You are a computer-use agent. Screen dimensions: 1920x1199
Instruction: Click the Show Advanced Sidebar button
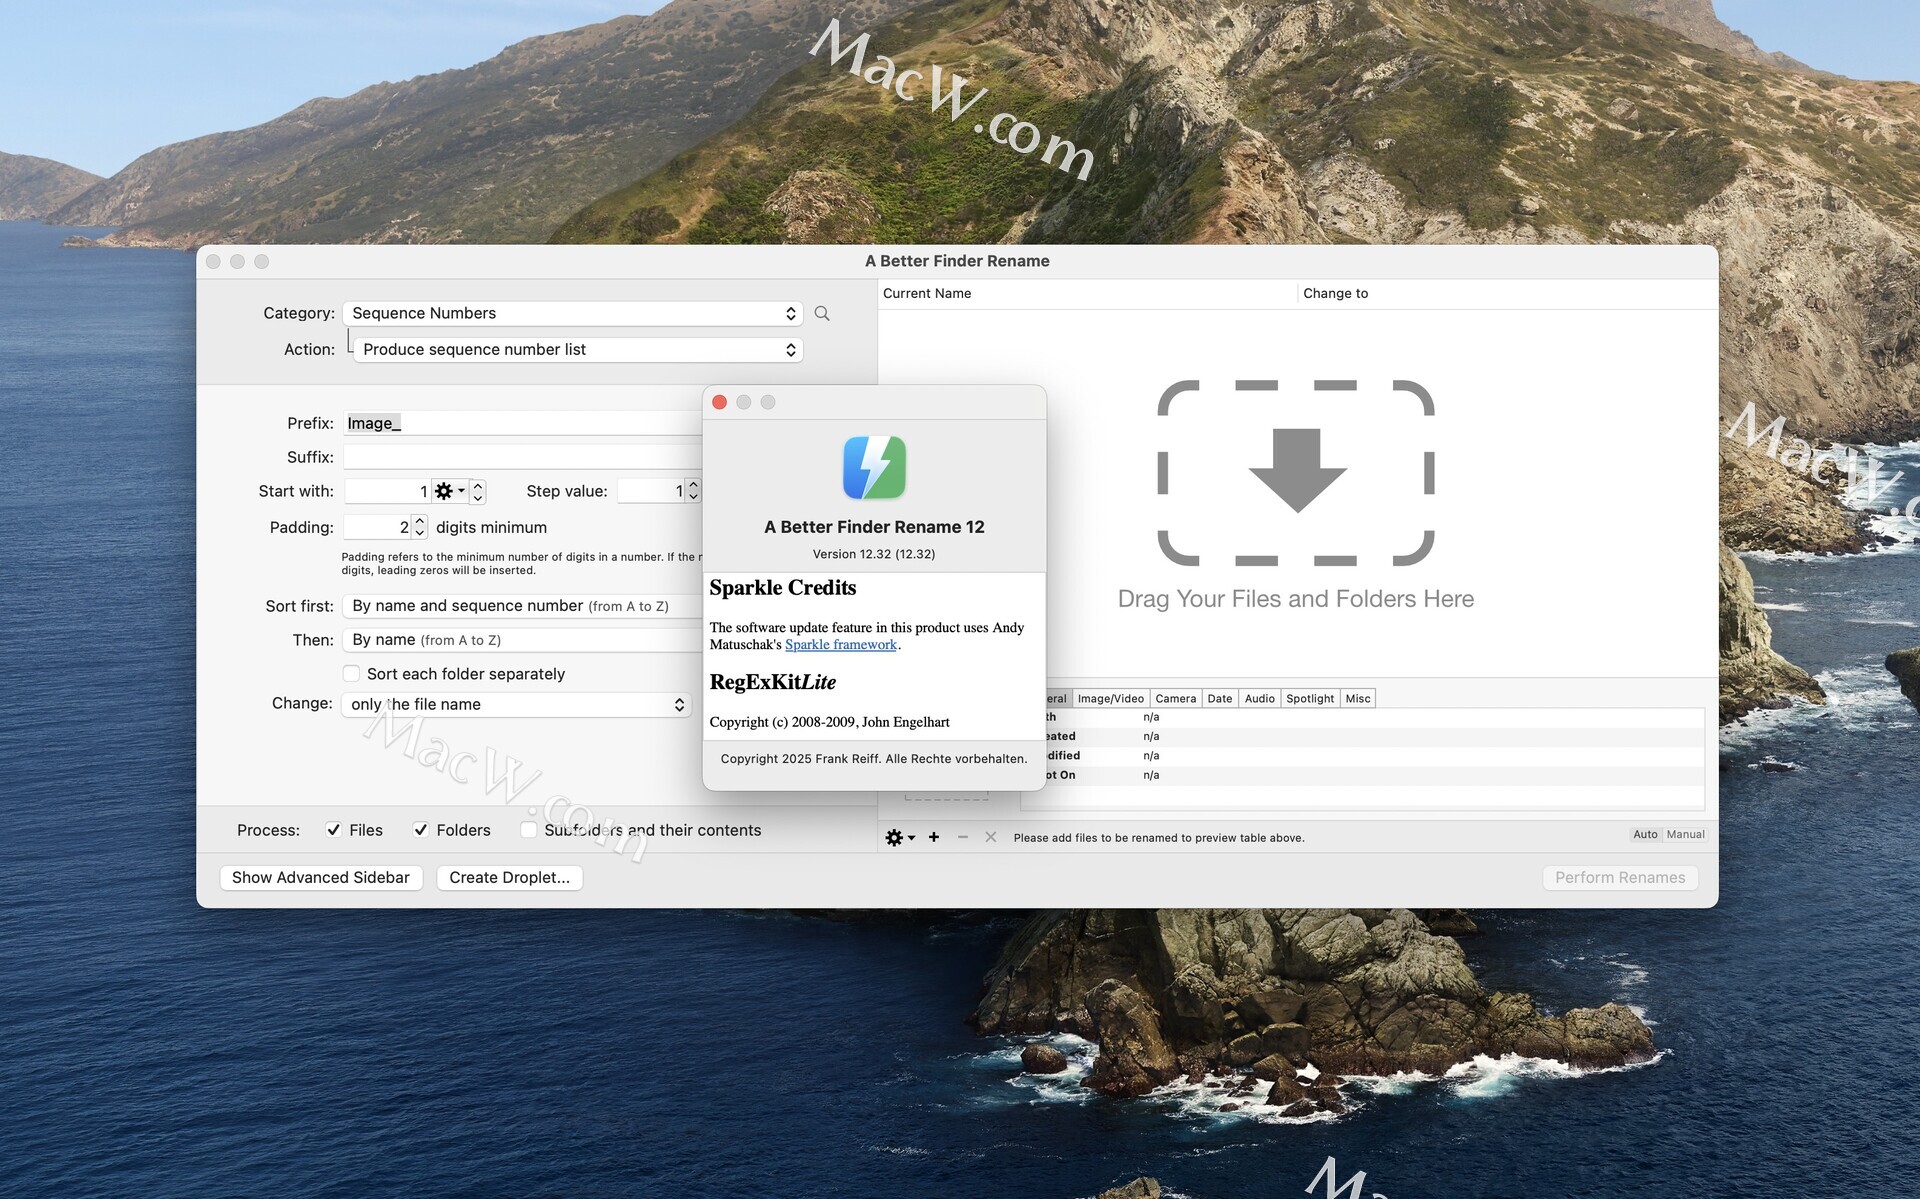point(321,877)
